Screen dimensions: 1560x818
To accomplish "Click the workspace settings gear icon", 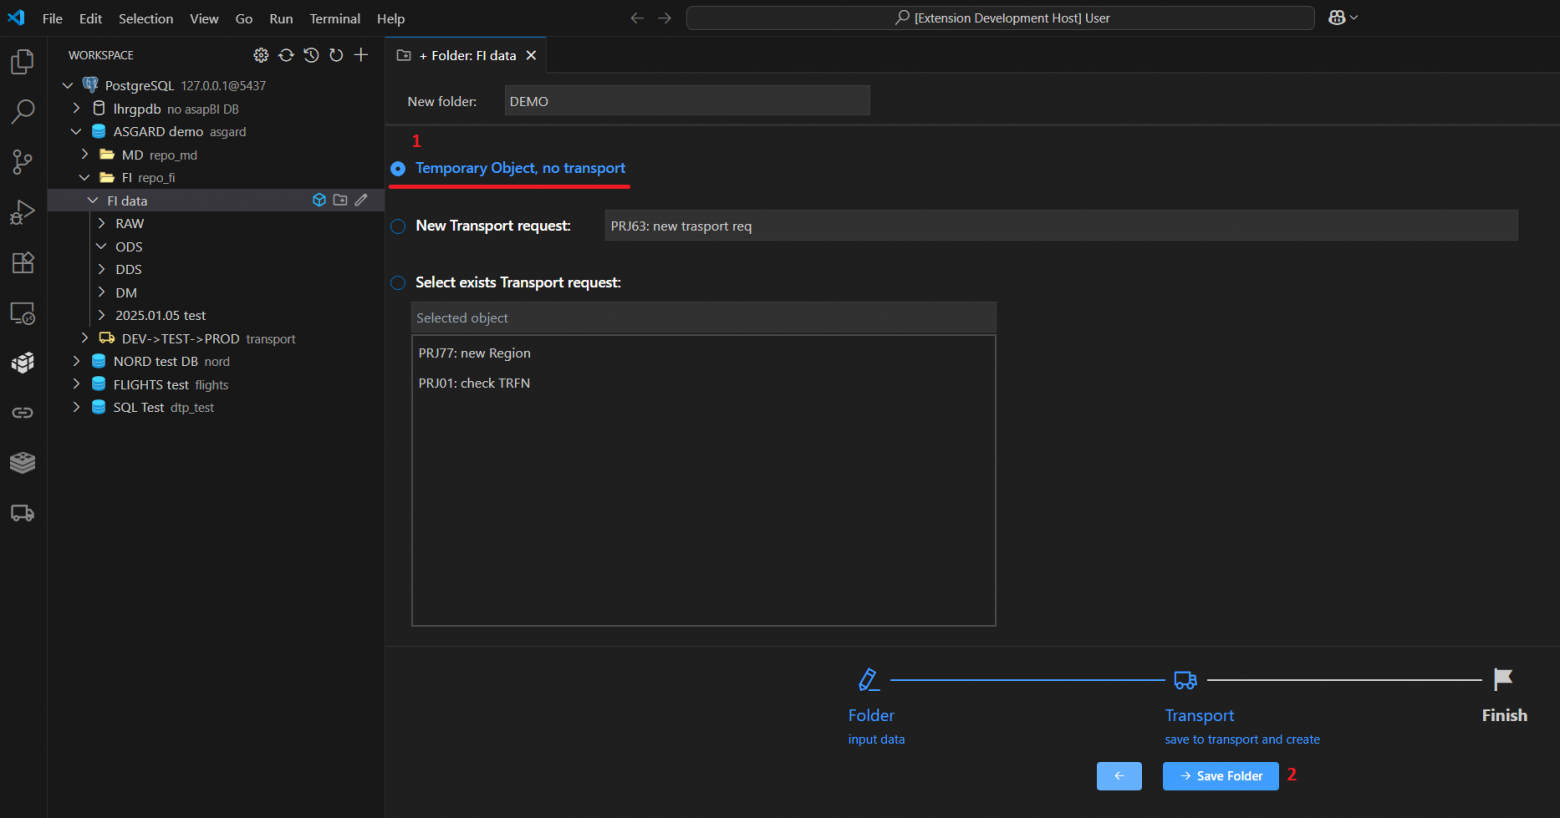I will coord(261,55).
